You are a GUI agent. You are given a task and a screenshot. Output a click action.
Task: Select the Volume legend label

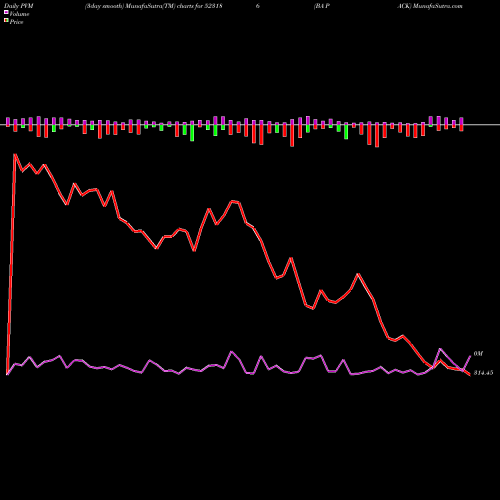(19, 14)
